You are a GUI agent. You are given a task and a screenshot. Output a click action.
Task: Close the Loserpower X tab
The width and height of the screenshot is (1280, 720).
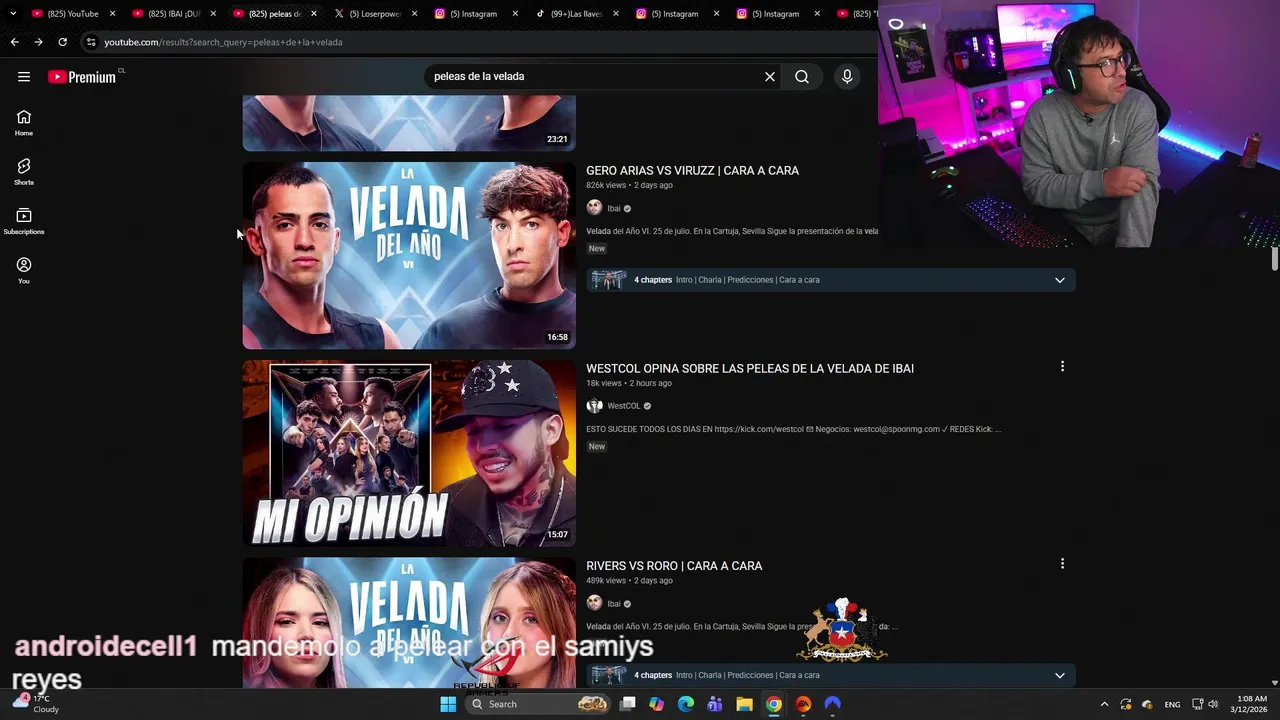414,14
